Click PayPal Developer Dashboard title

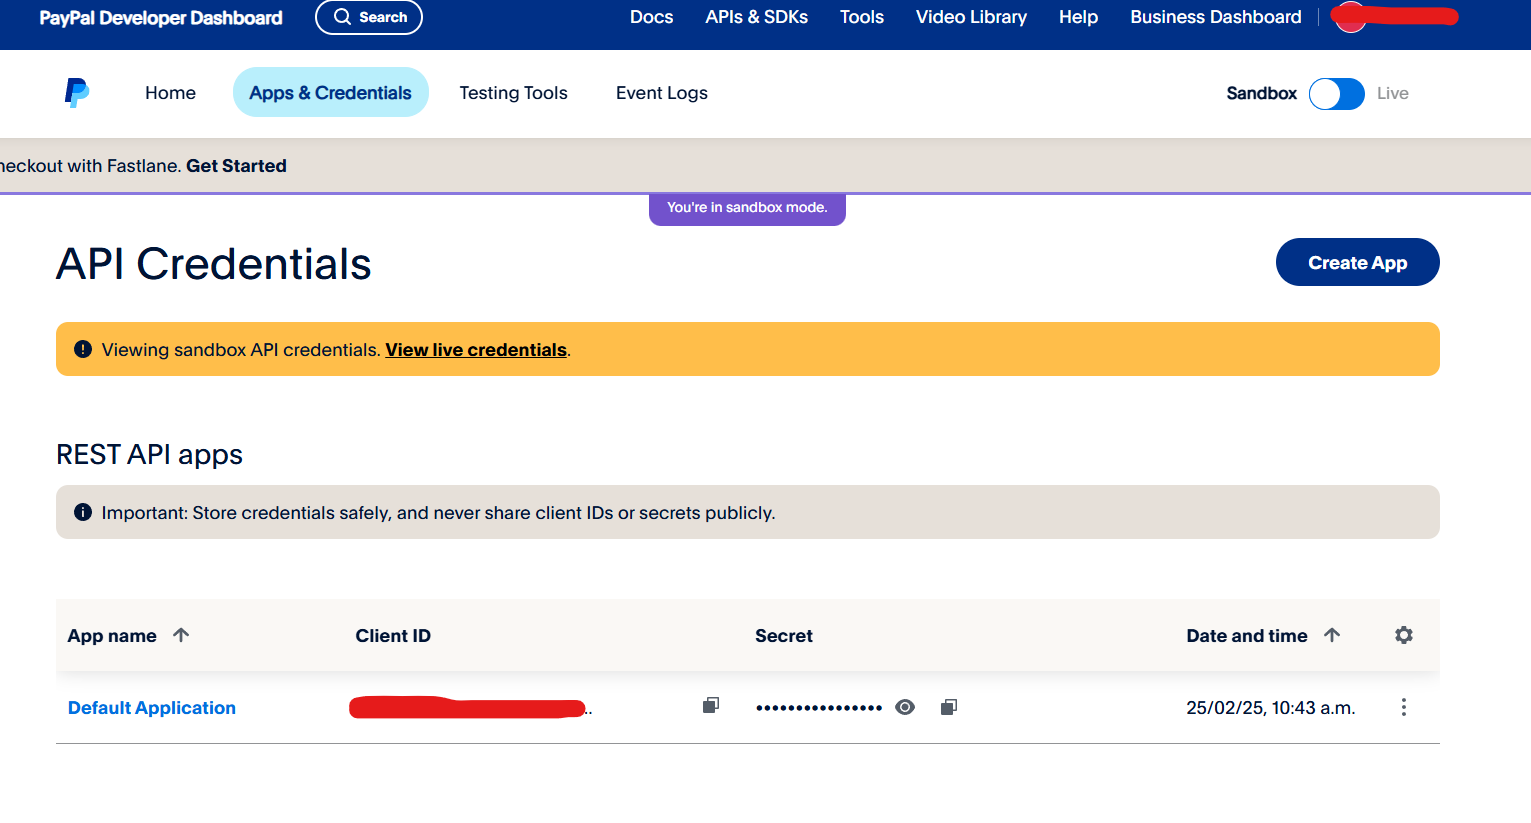click(x=161, y=18)
